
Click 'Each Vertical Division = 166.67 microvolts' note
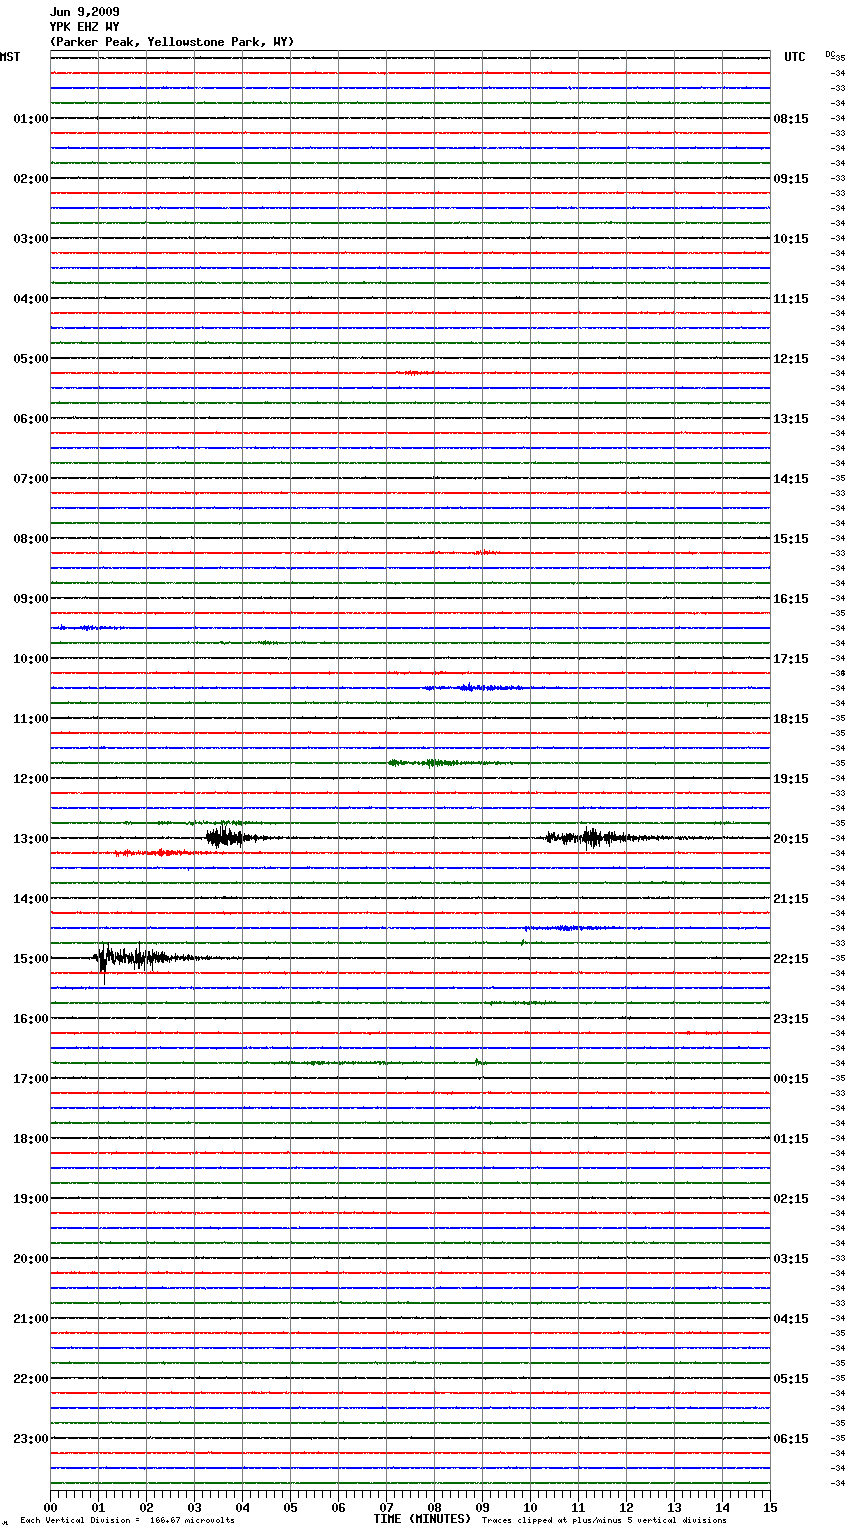coord(127,1521)
